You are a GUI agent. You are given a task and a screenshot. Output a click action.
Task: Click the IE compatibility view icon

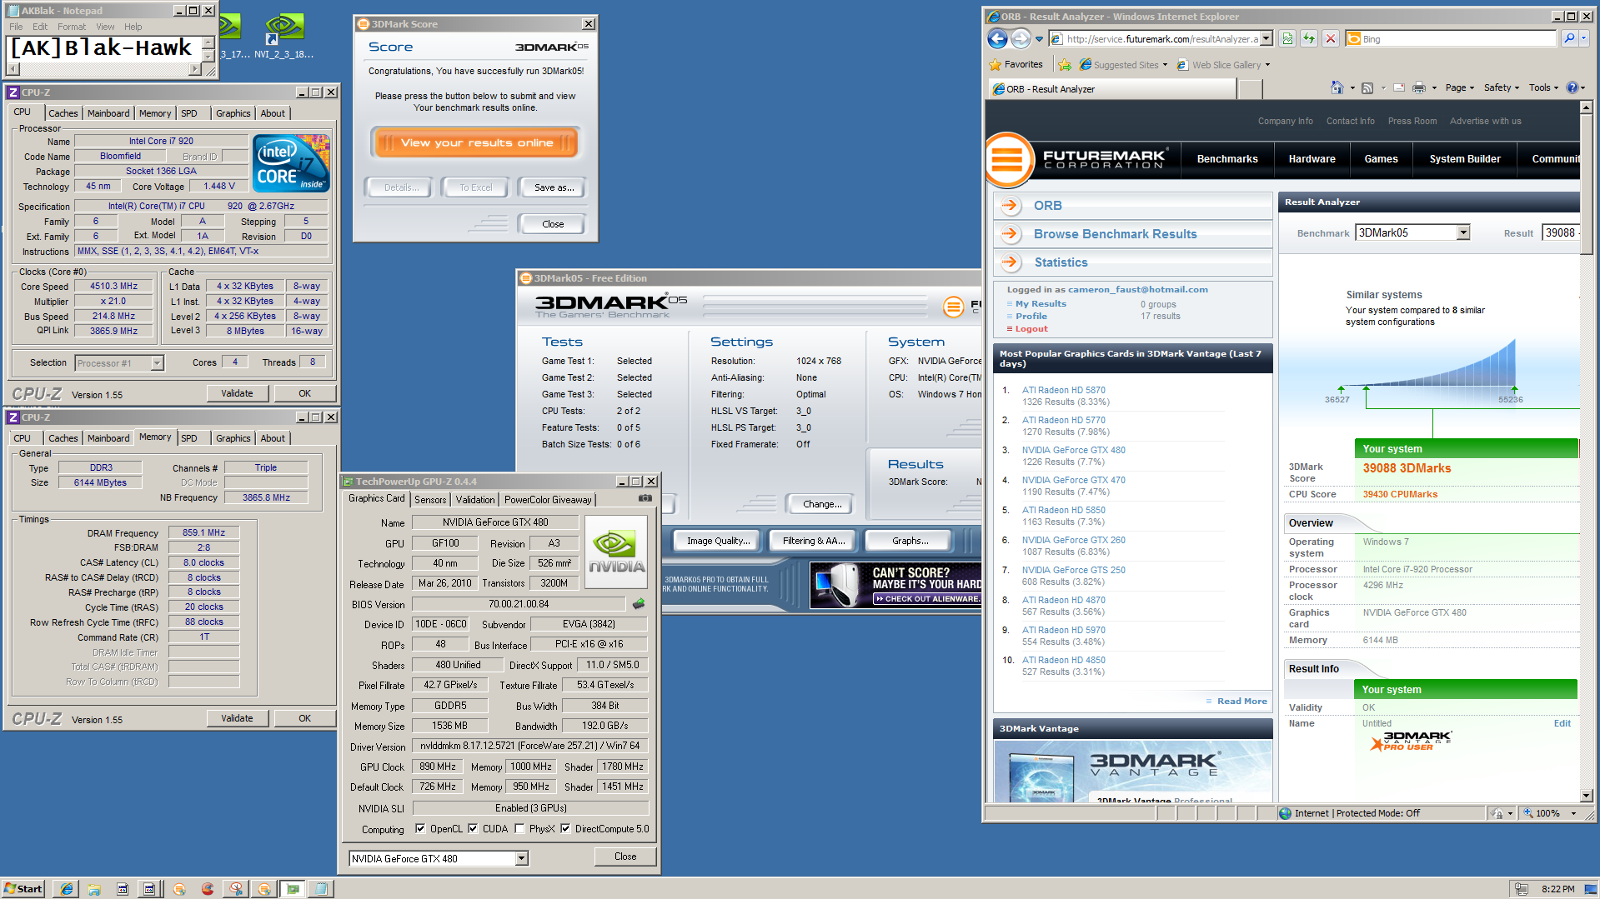[1287, 38]
